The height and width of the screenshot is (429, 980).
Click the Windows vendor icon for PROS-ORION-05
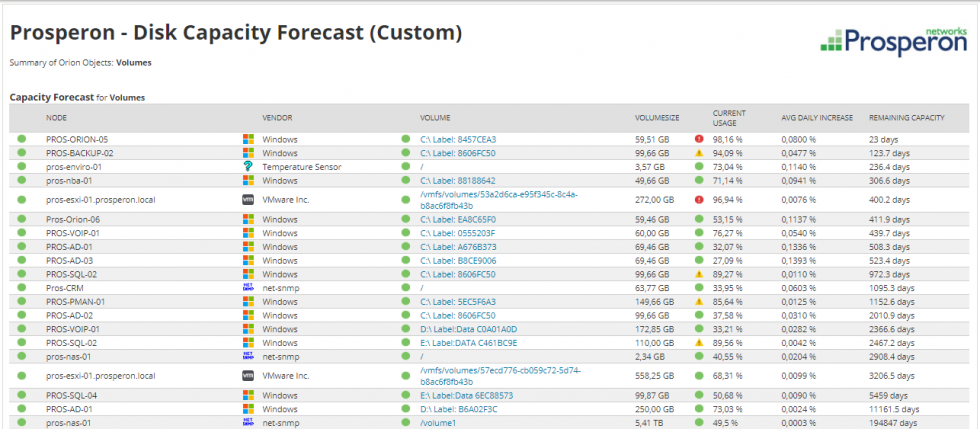[x=248, y=139]
